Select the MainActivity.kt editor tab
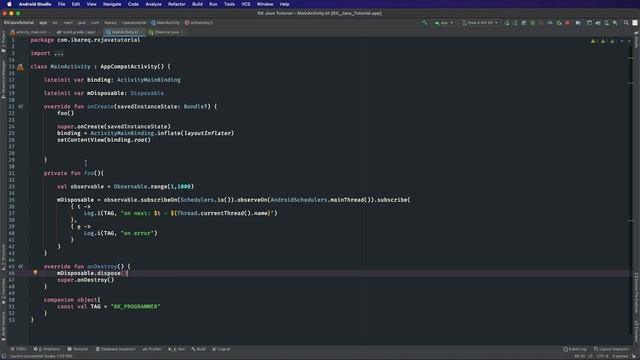640x360 pixels. 124,32
